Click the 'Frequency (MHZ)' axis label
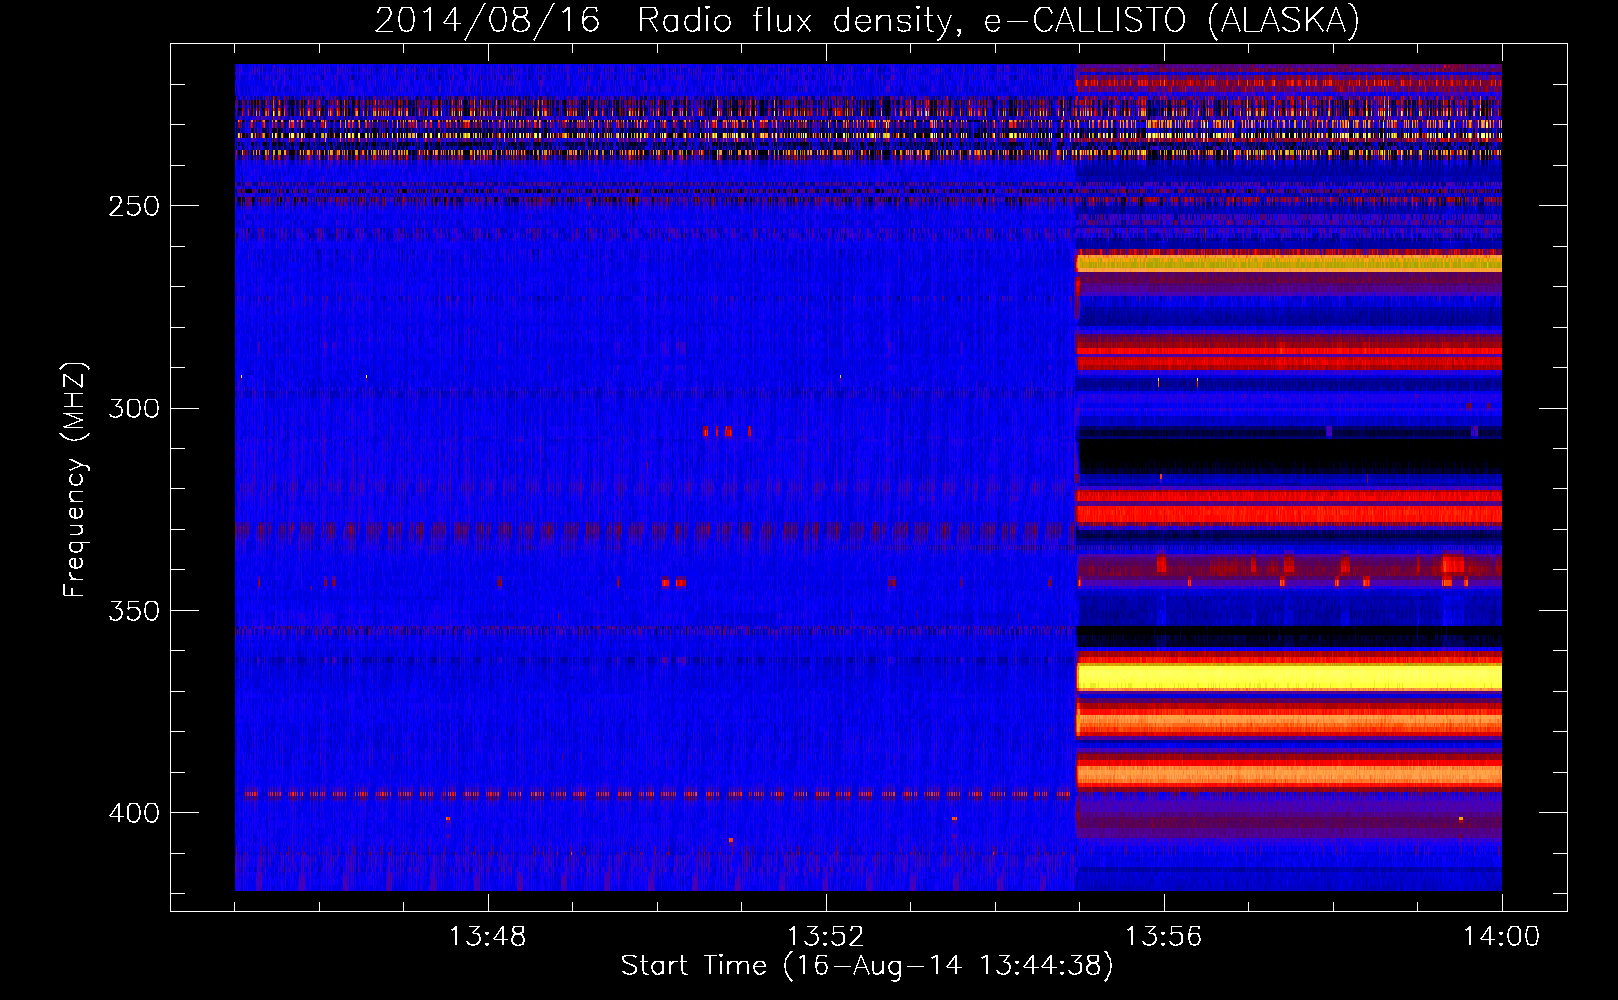 click(x=75, y=480)
